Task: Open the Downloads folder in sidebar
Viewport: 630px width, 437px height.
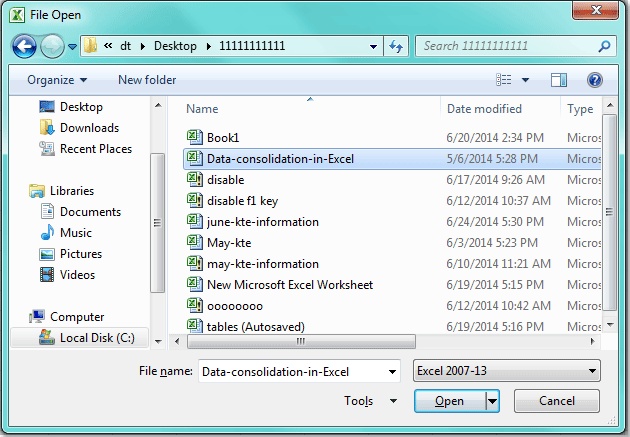Action: pos(89,128)
